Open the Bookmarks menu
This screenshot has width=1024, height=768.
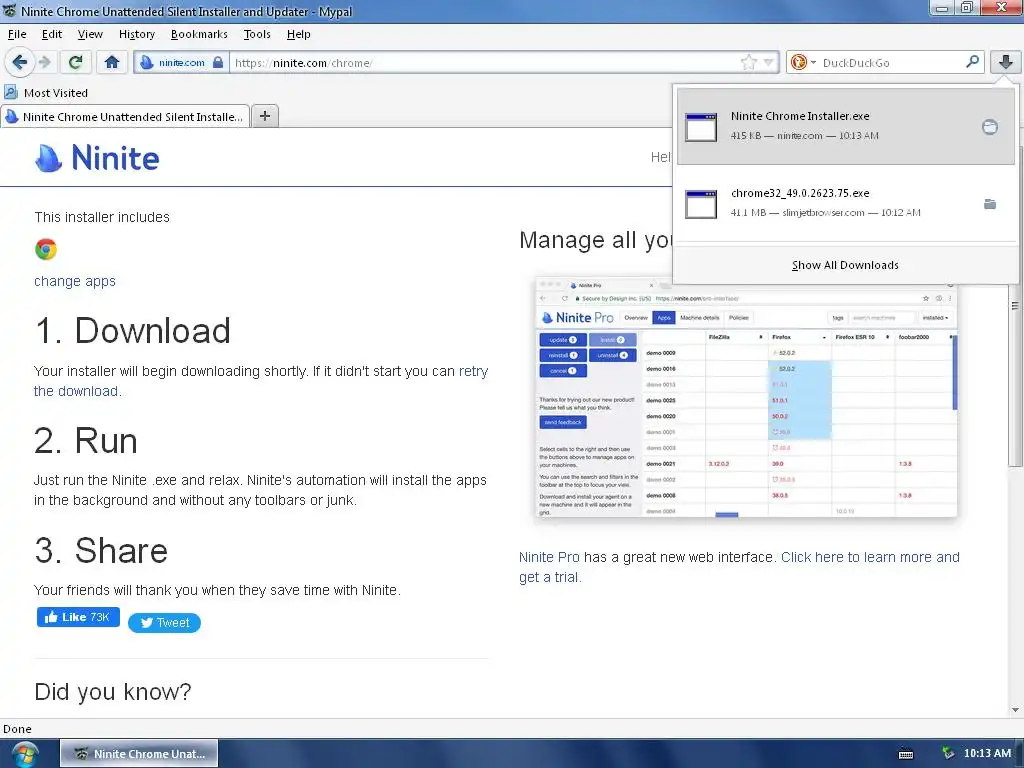[x=199, y=34]
